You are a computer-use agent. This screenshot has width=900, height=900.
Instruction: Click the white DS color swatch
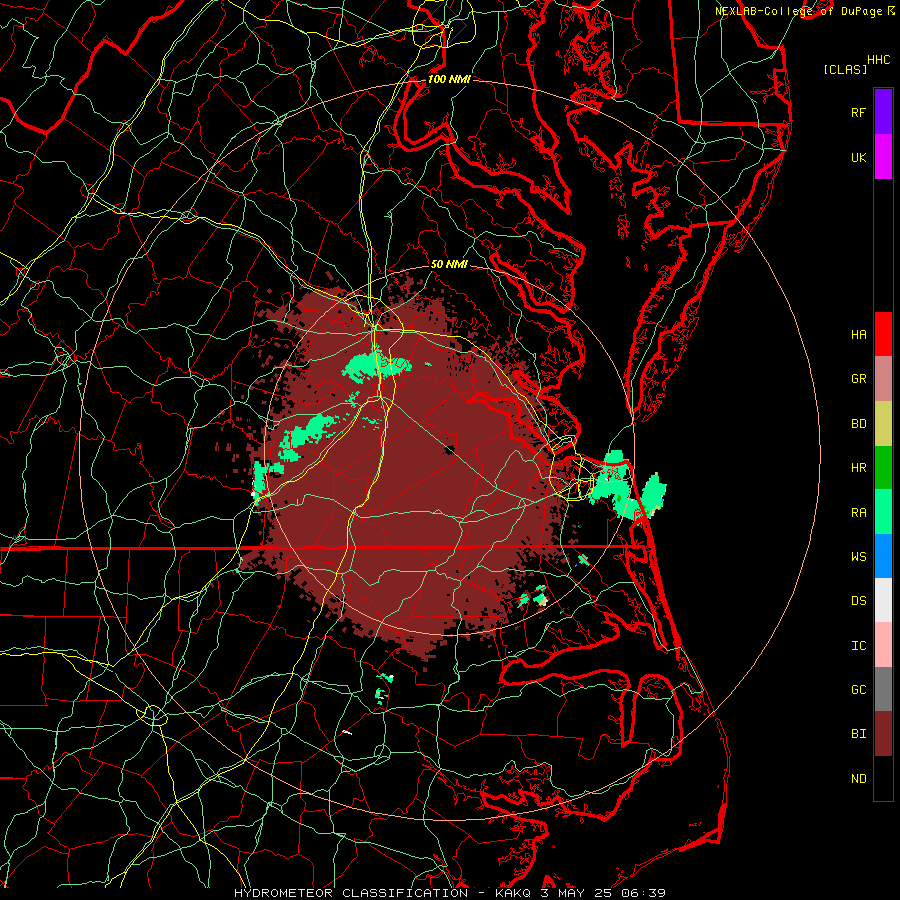coord(883,600)
